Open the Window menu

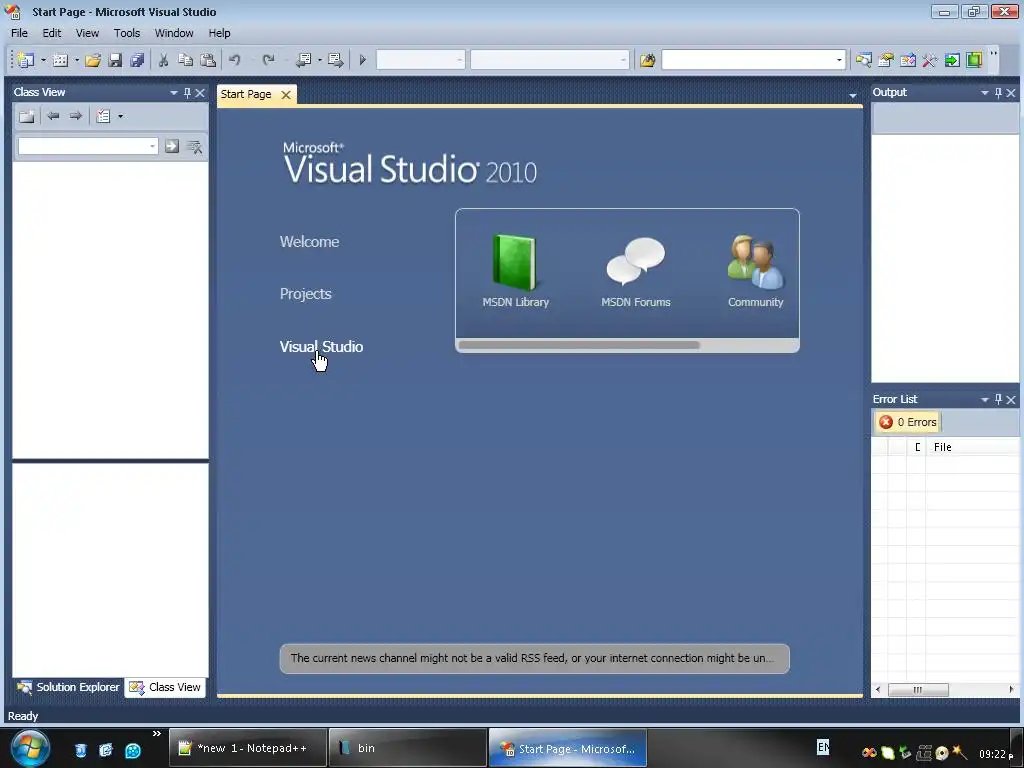(174, 33)
